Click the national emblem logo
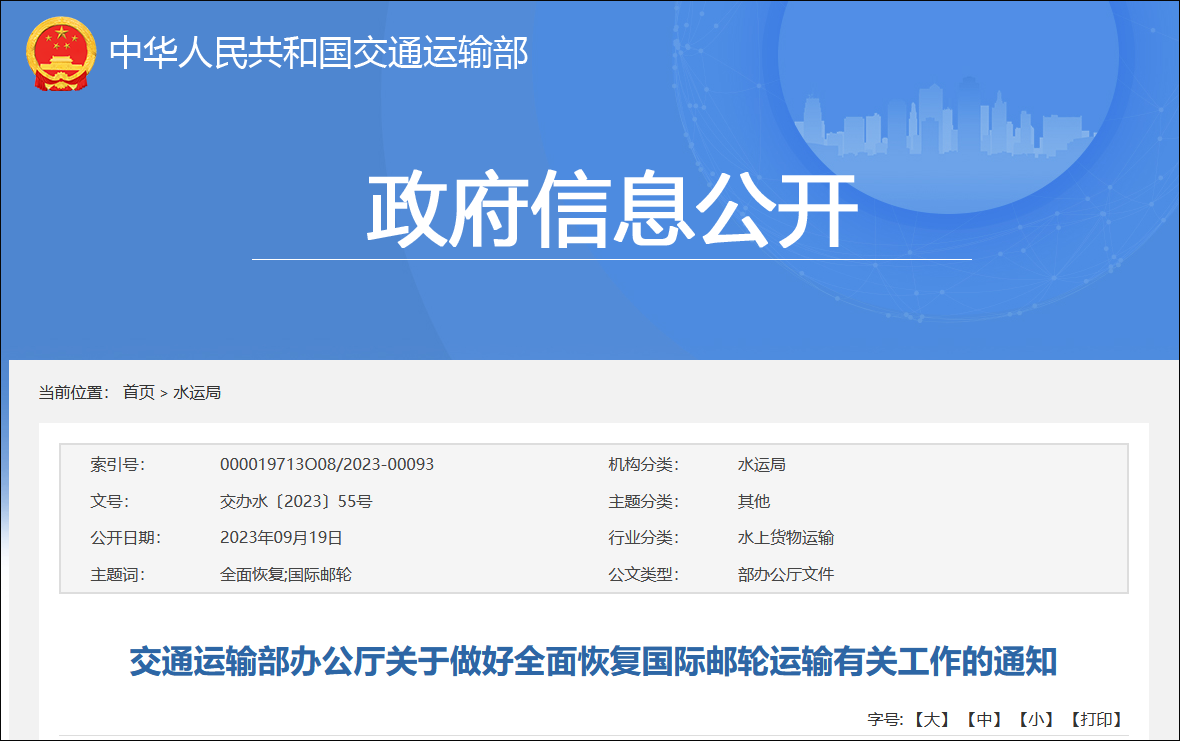The height and width of the screenshot is (741, 1180). pos(61,54)
